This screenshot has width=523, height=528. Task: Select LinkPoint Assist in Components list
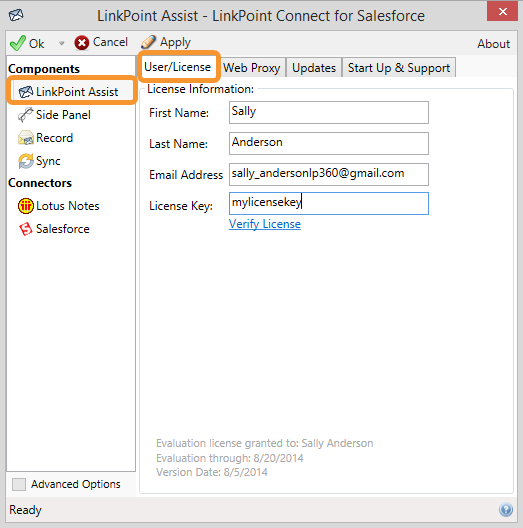click(x=72, y=91)
